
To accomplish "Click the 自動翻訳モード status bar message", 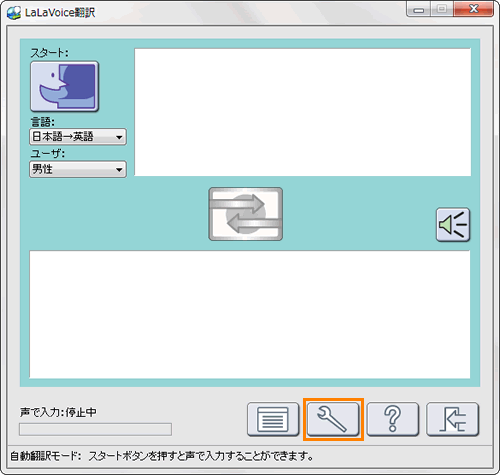I will tap(162, 456).
